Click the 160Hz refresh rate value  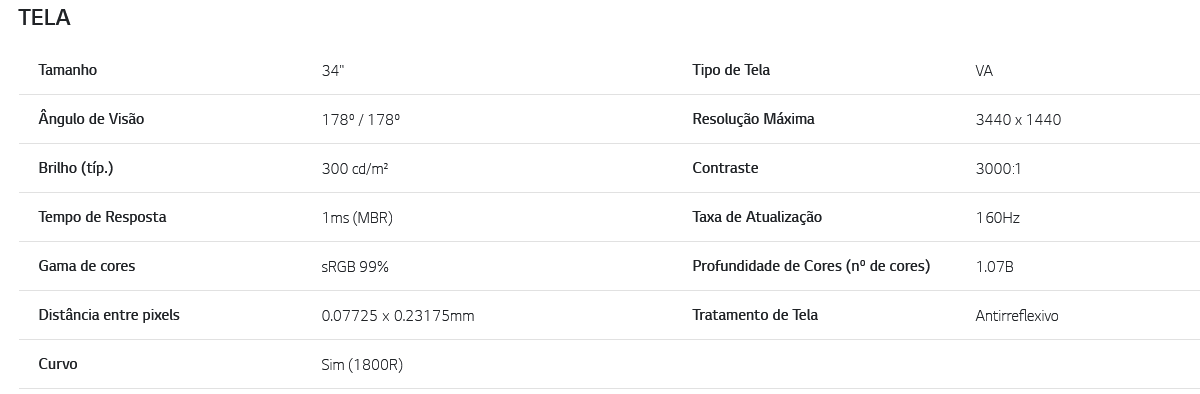998,218
